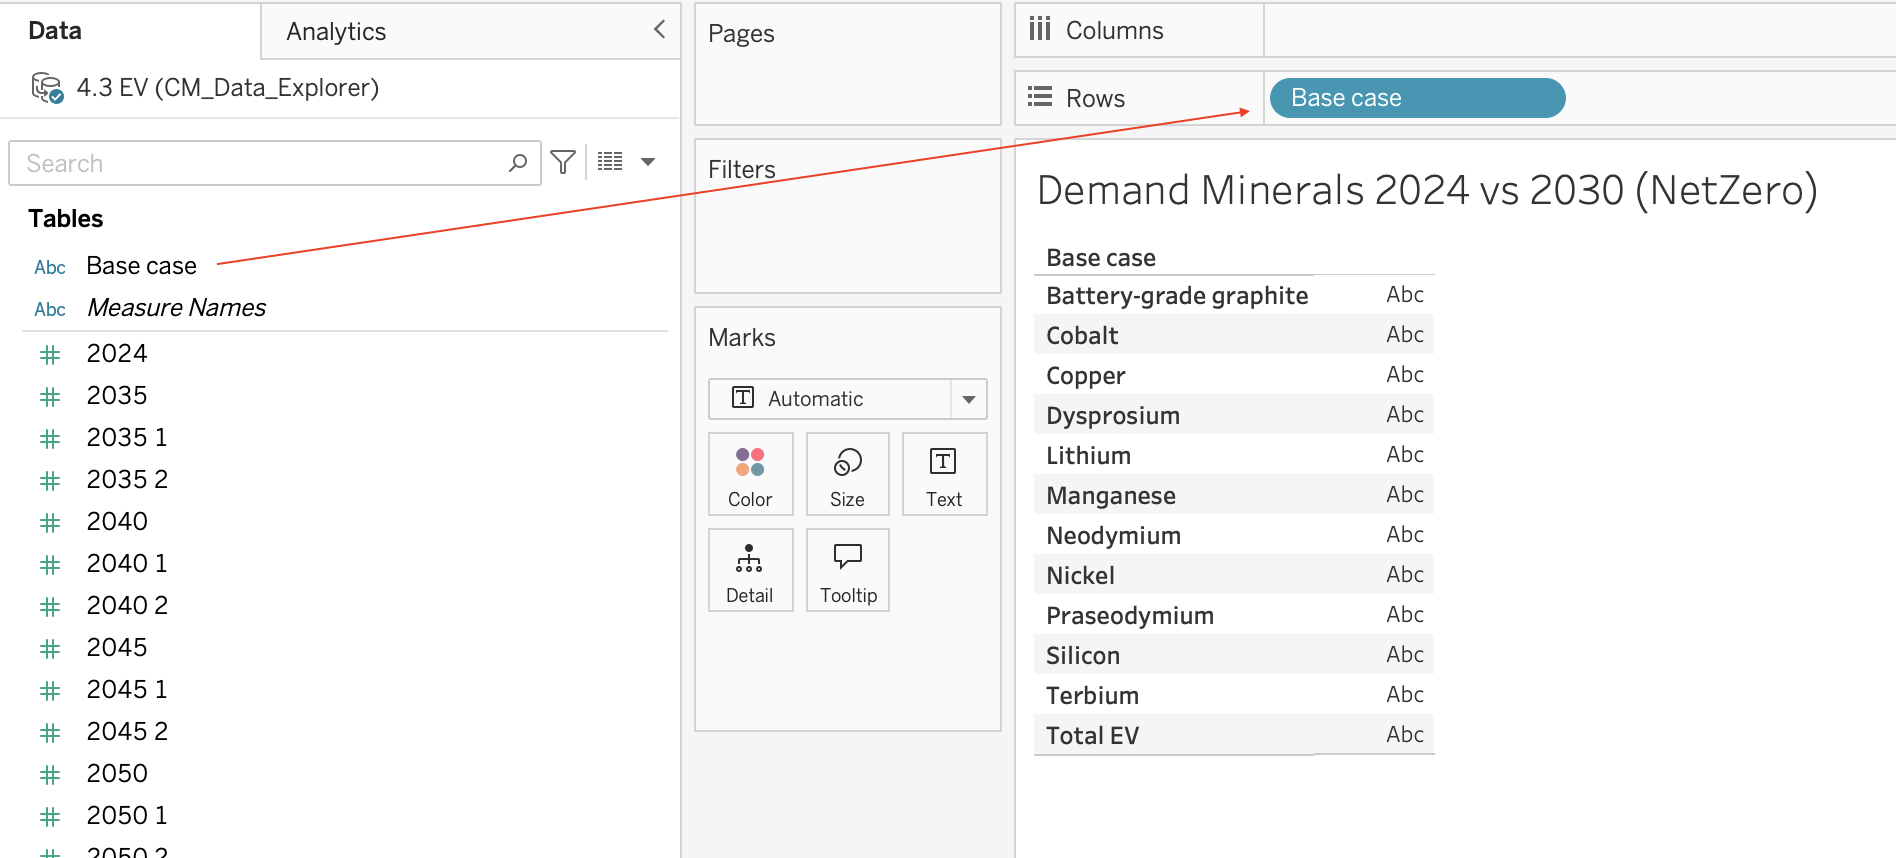The image size is (1896, 858).
Task: Click the filter fields funnel icon
Action: 563,162
